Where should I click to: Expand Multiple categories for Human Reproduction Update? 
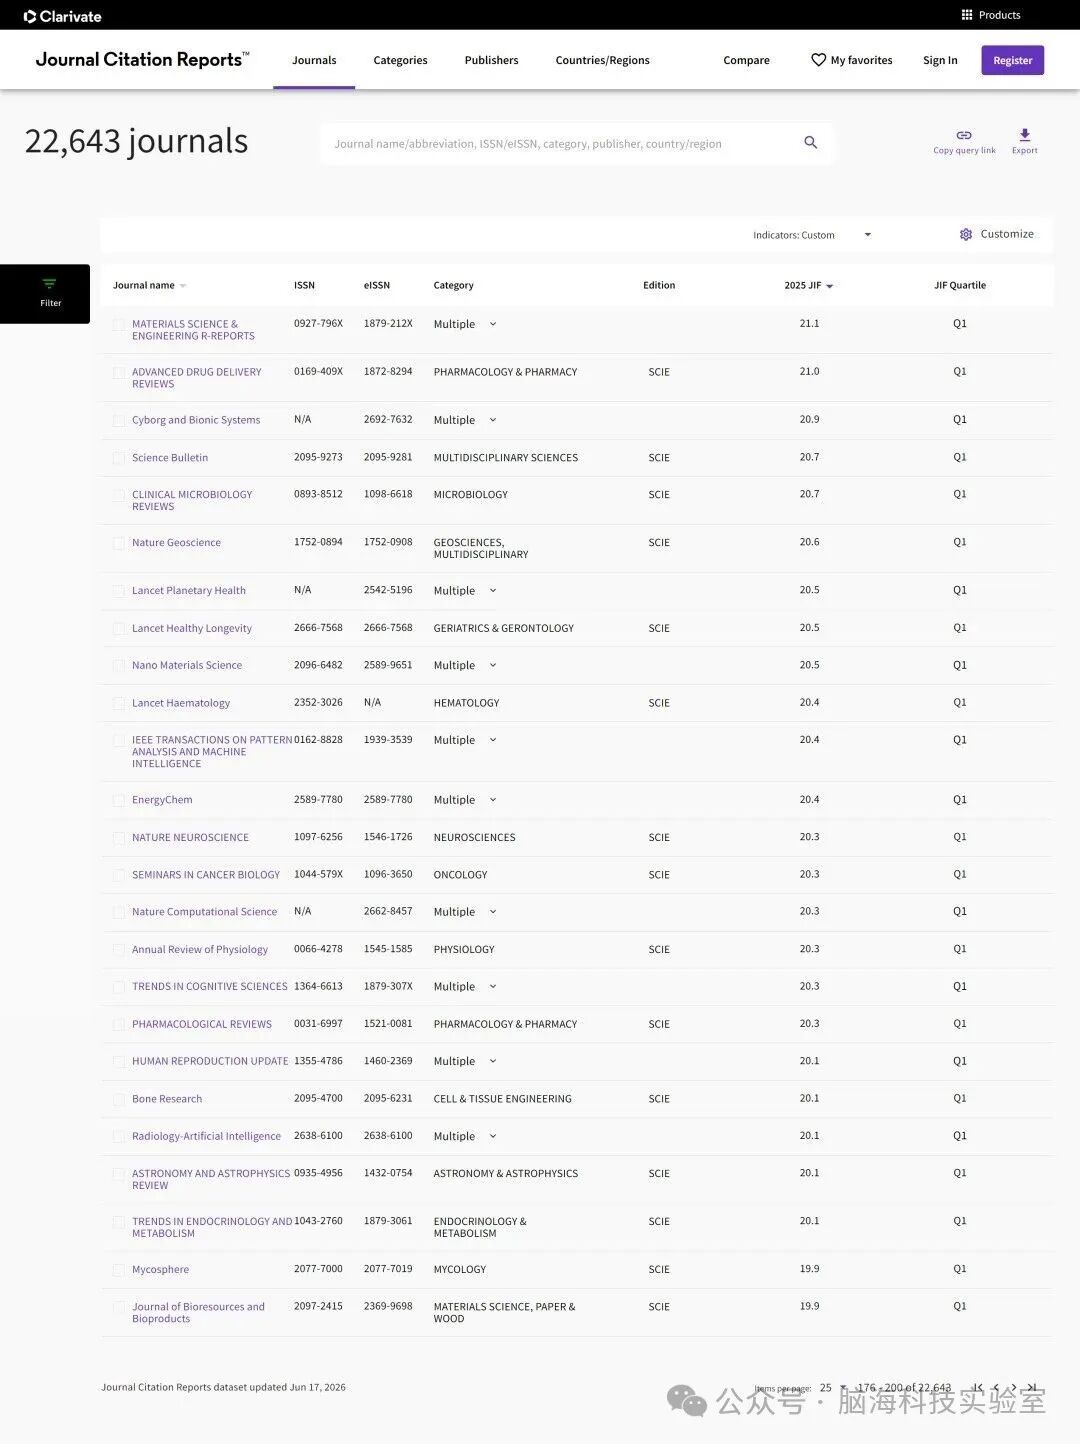493,1061
